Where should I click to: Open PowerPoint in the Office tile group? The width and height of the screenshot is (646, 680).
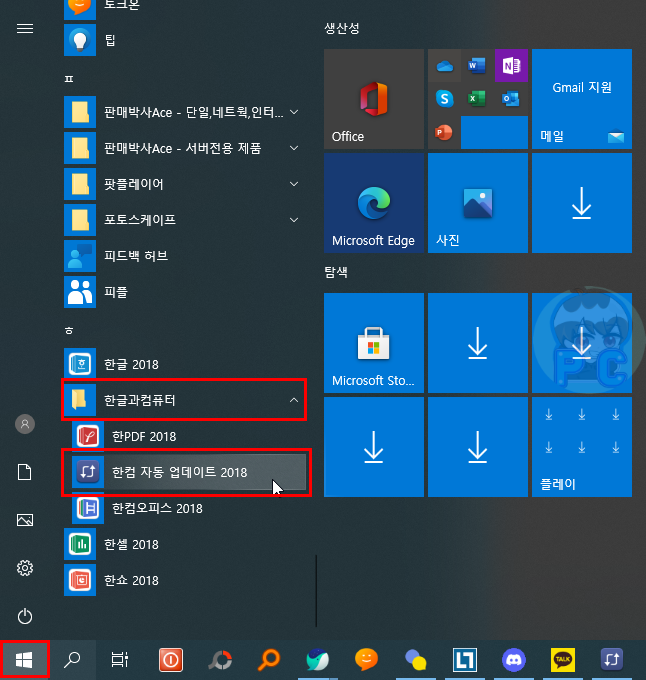(444, 132)
